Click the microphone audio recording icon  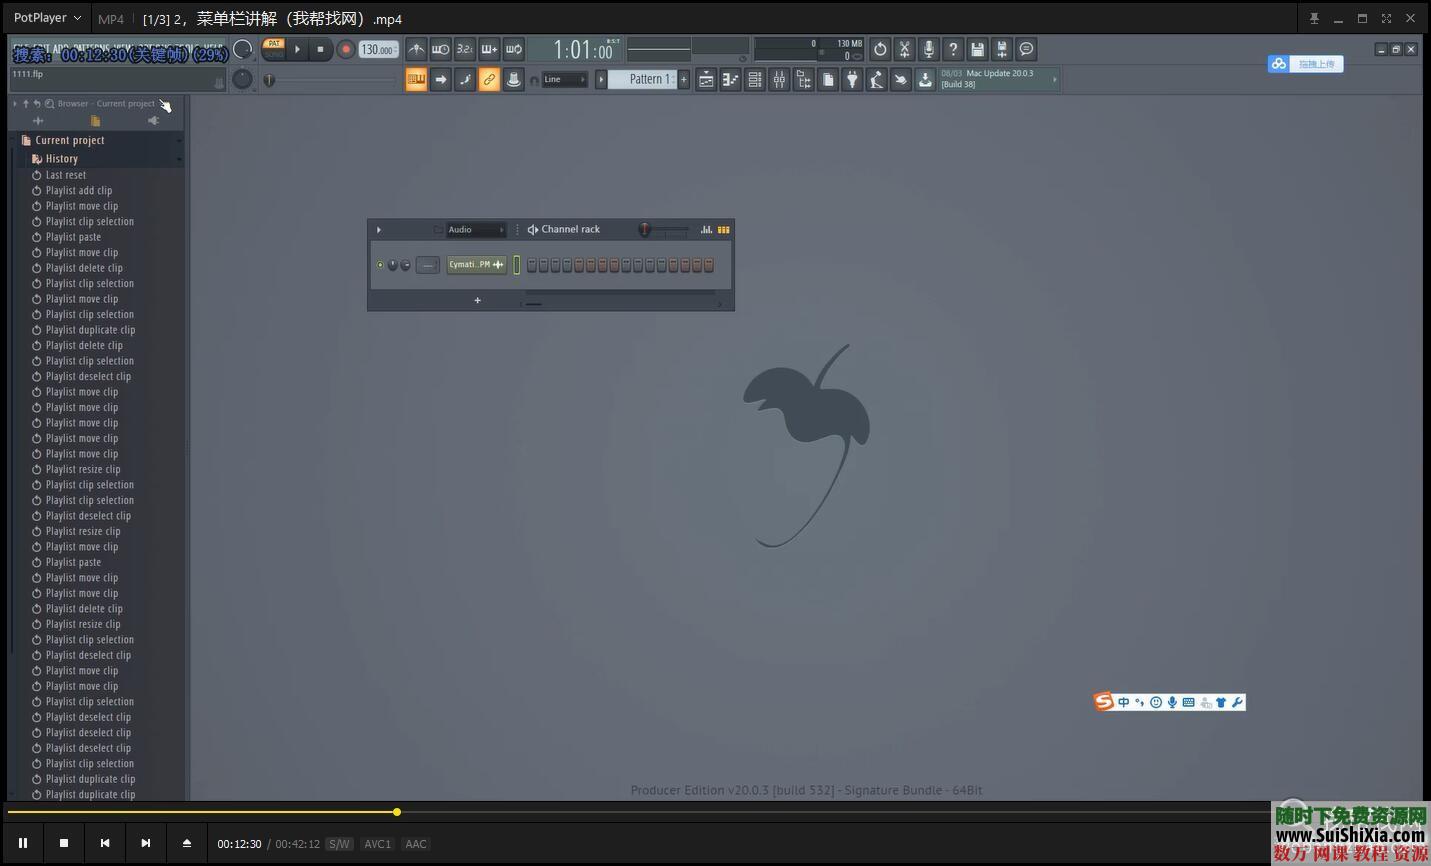929,49
